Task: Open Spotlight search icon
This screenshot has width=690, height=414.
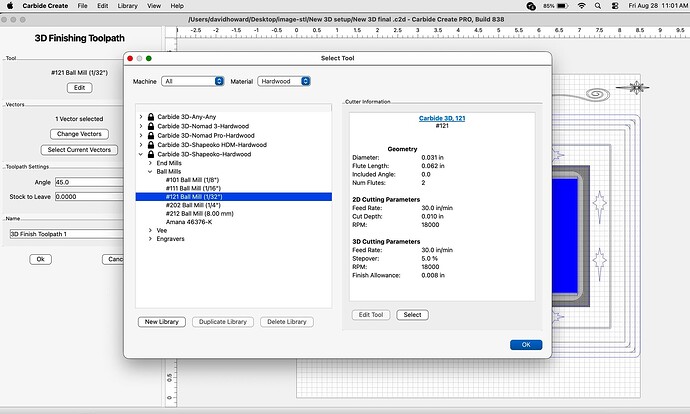Action: 598,6
